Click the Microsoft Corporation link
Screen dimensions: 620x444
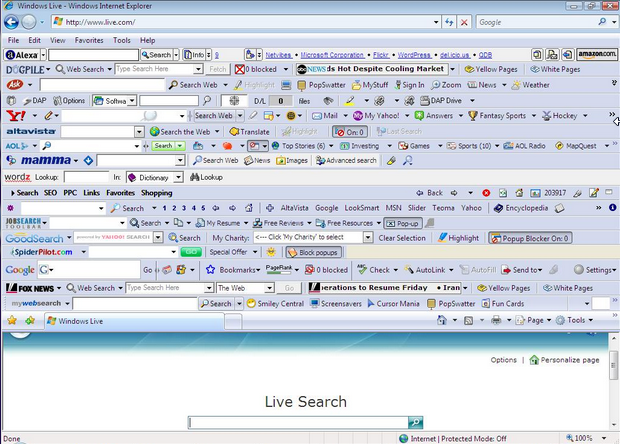tap(332, 55)
